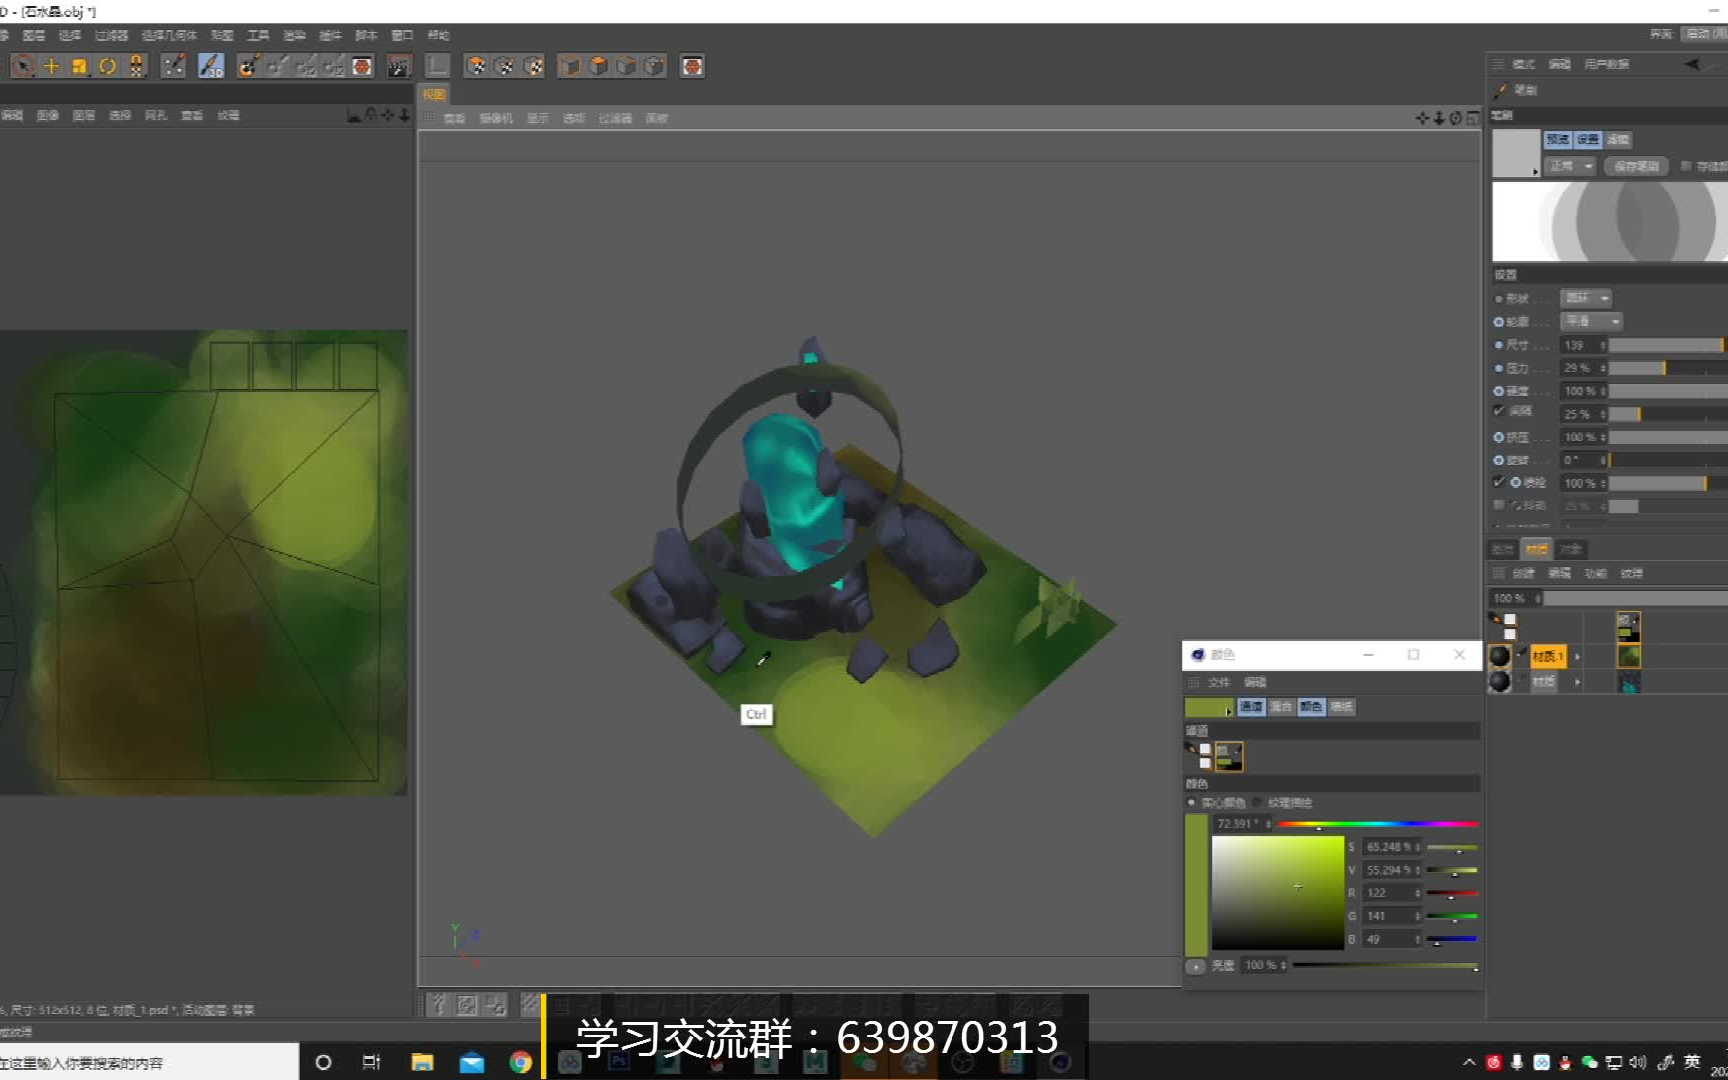Click the move tool crosshair icon
Viewport: 1728px width, 1080px height.
[51, 65]
